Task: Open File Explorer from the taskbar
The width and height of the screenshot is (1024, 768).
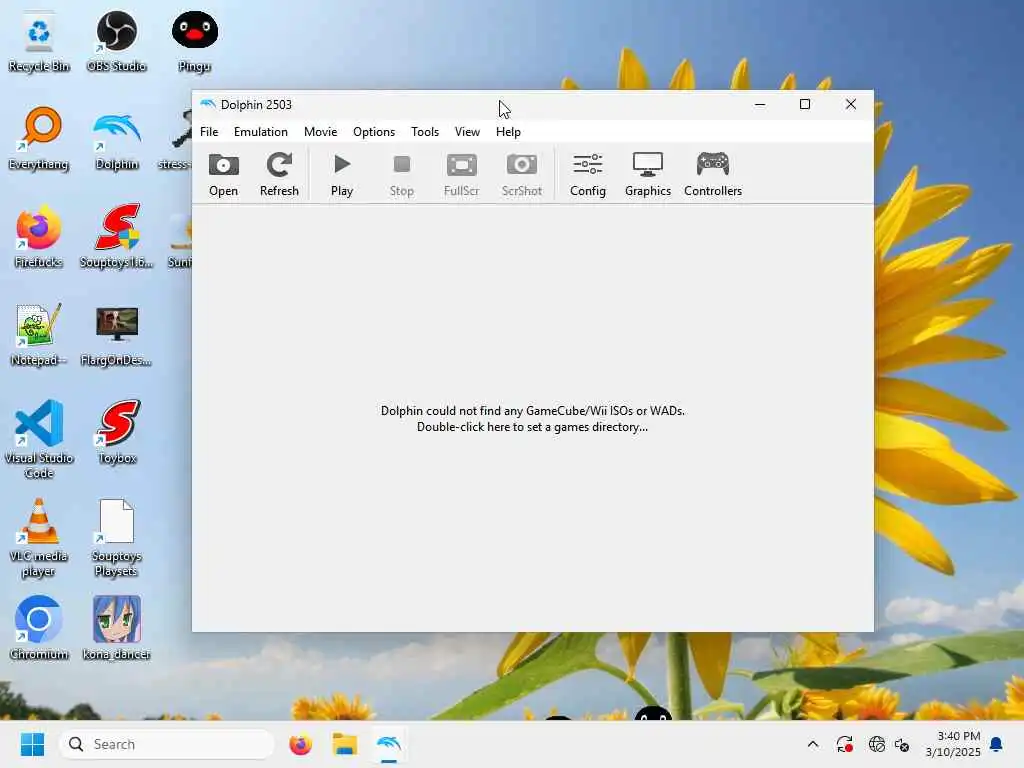Action: [x=345, y=744]
